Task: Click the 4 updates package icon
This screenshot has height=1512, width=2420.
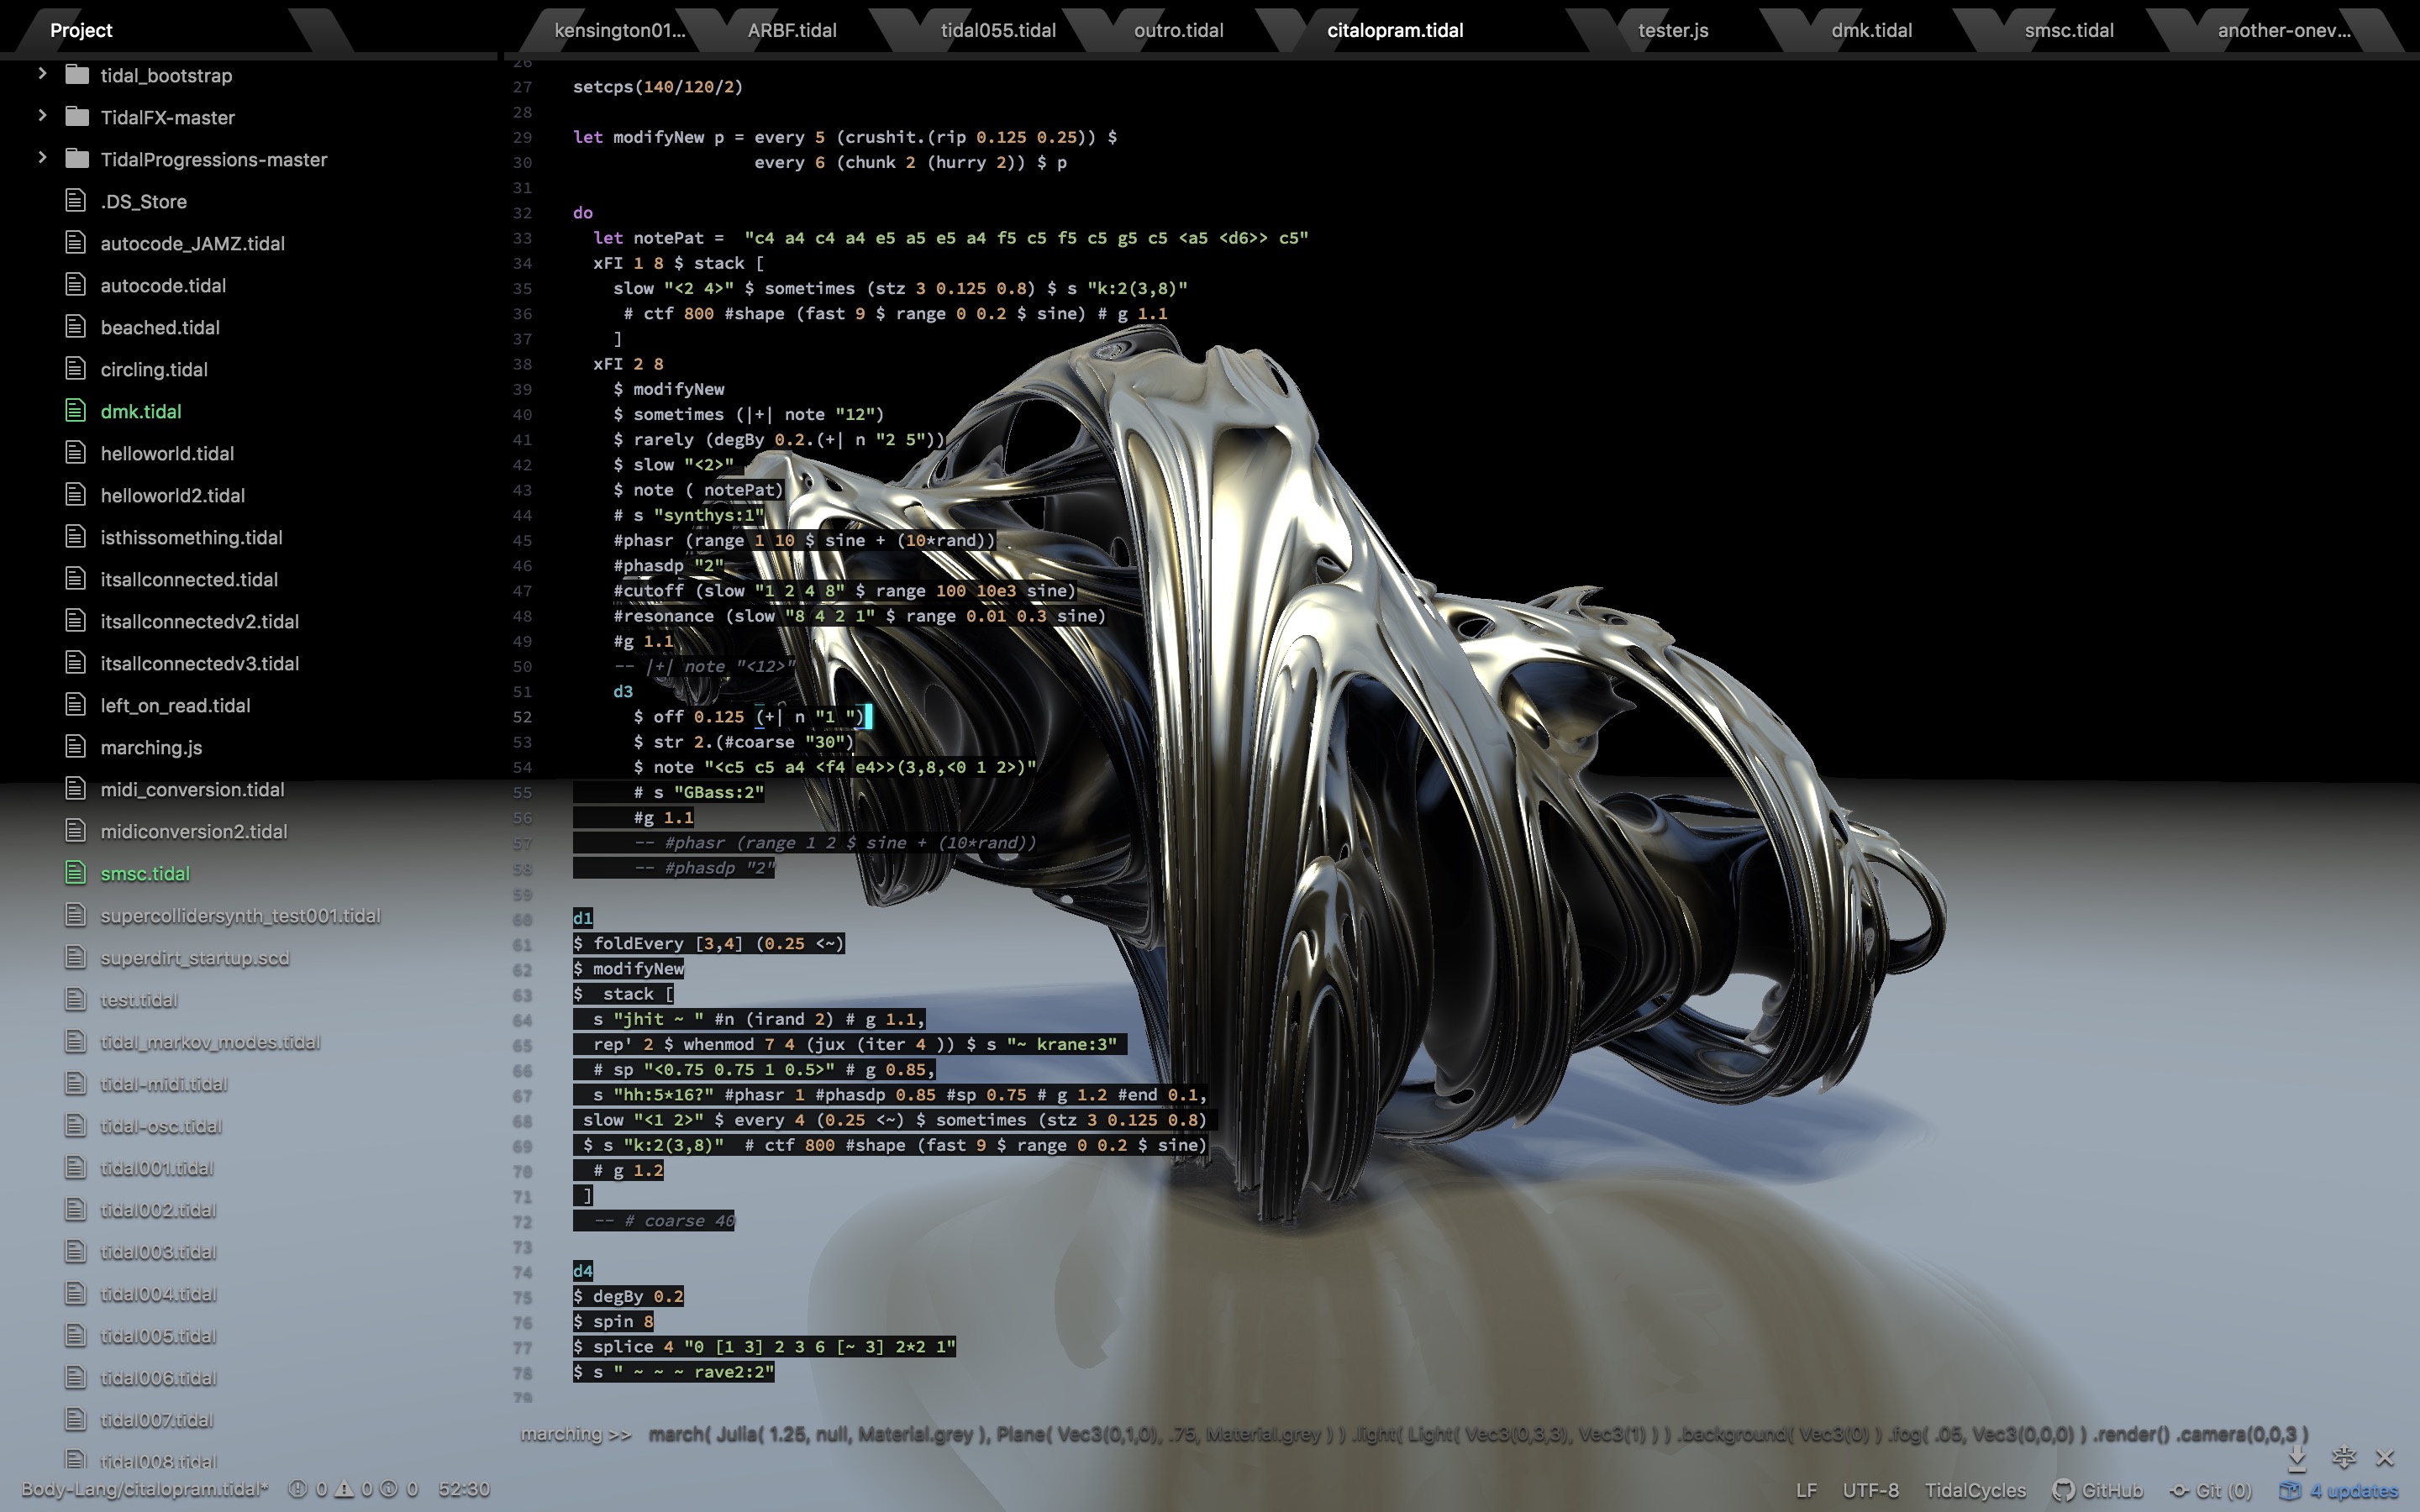Action: 2289,1490
